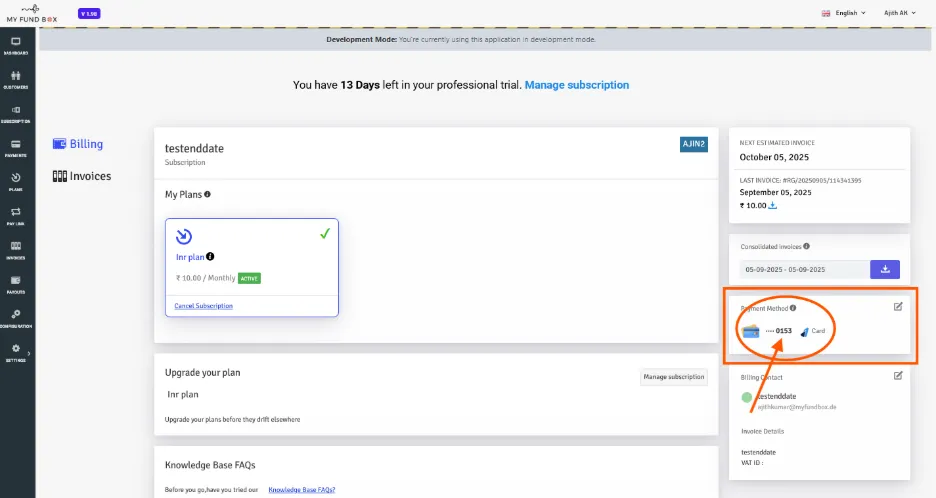Click the Cancel Subscription link

pos(204,306)
